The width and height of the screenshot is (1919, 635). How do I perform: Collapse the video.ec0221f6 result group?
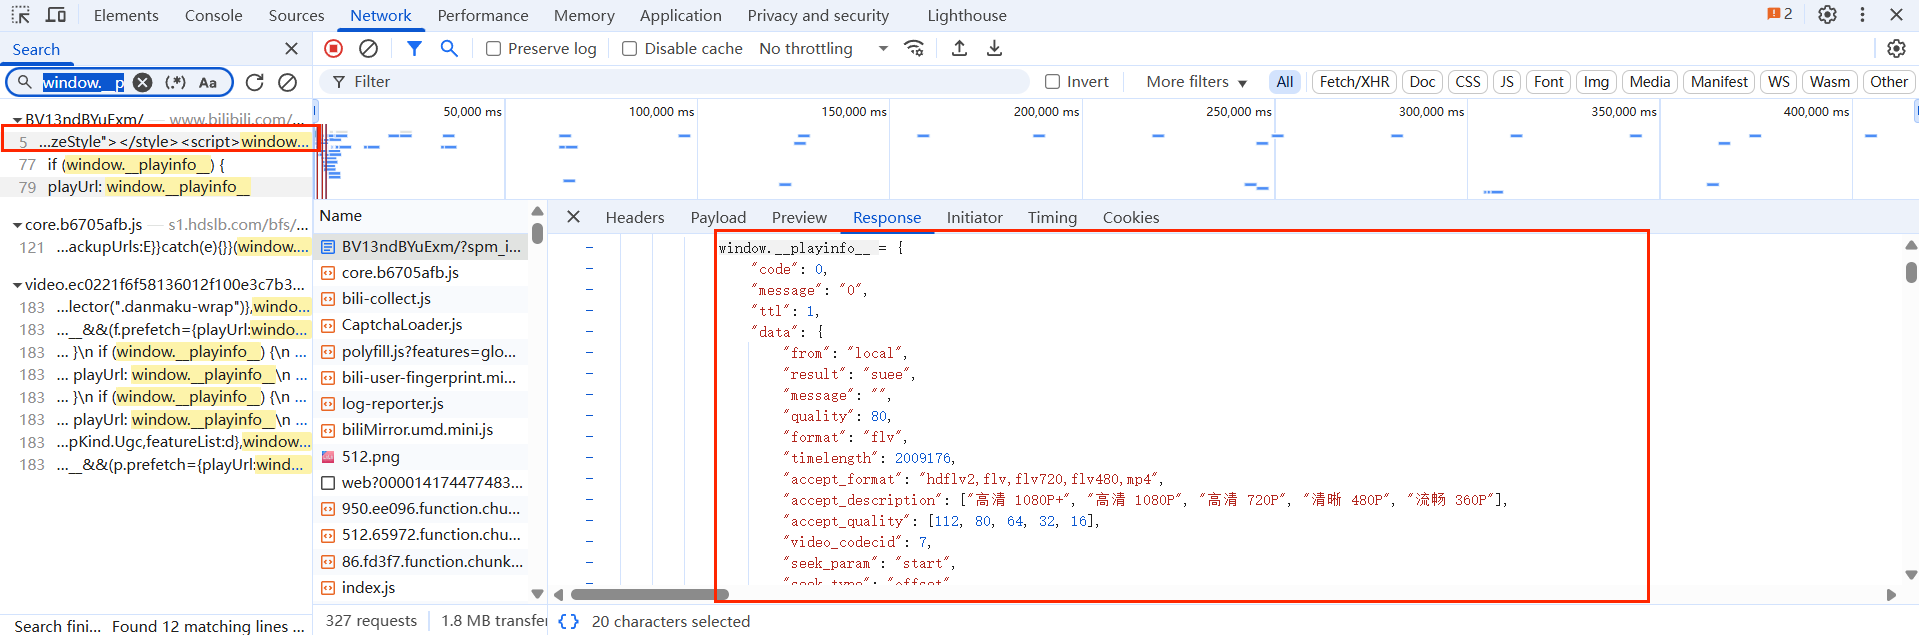coord(17,285)
